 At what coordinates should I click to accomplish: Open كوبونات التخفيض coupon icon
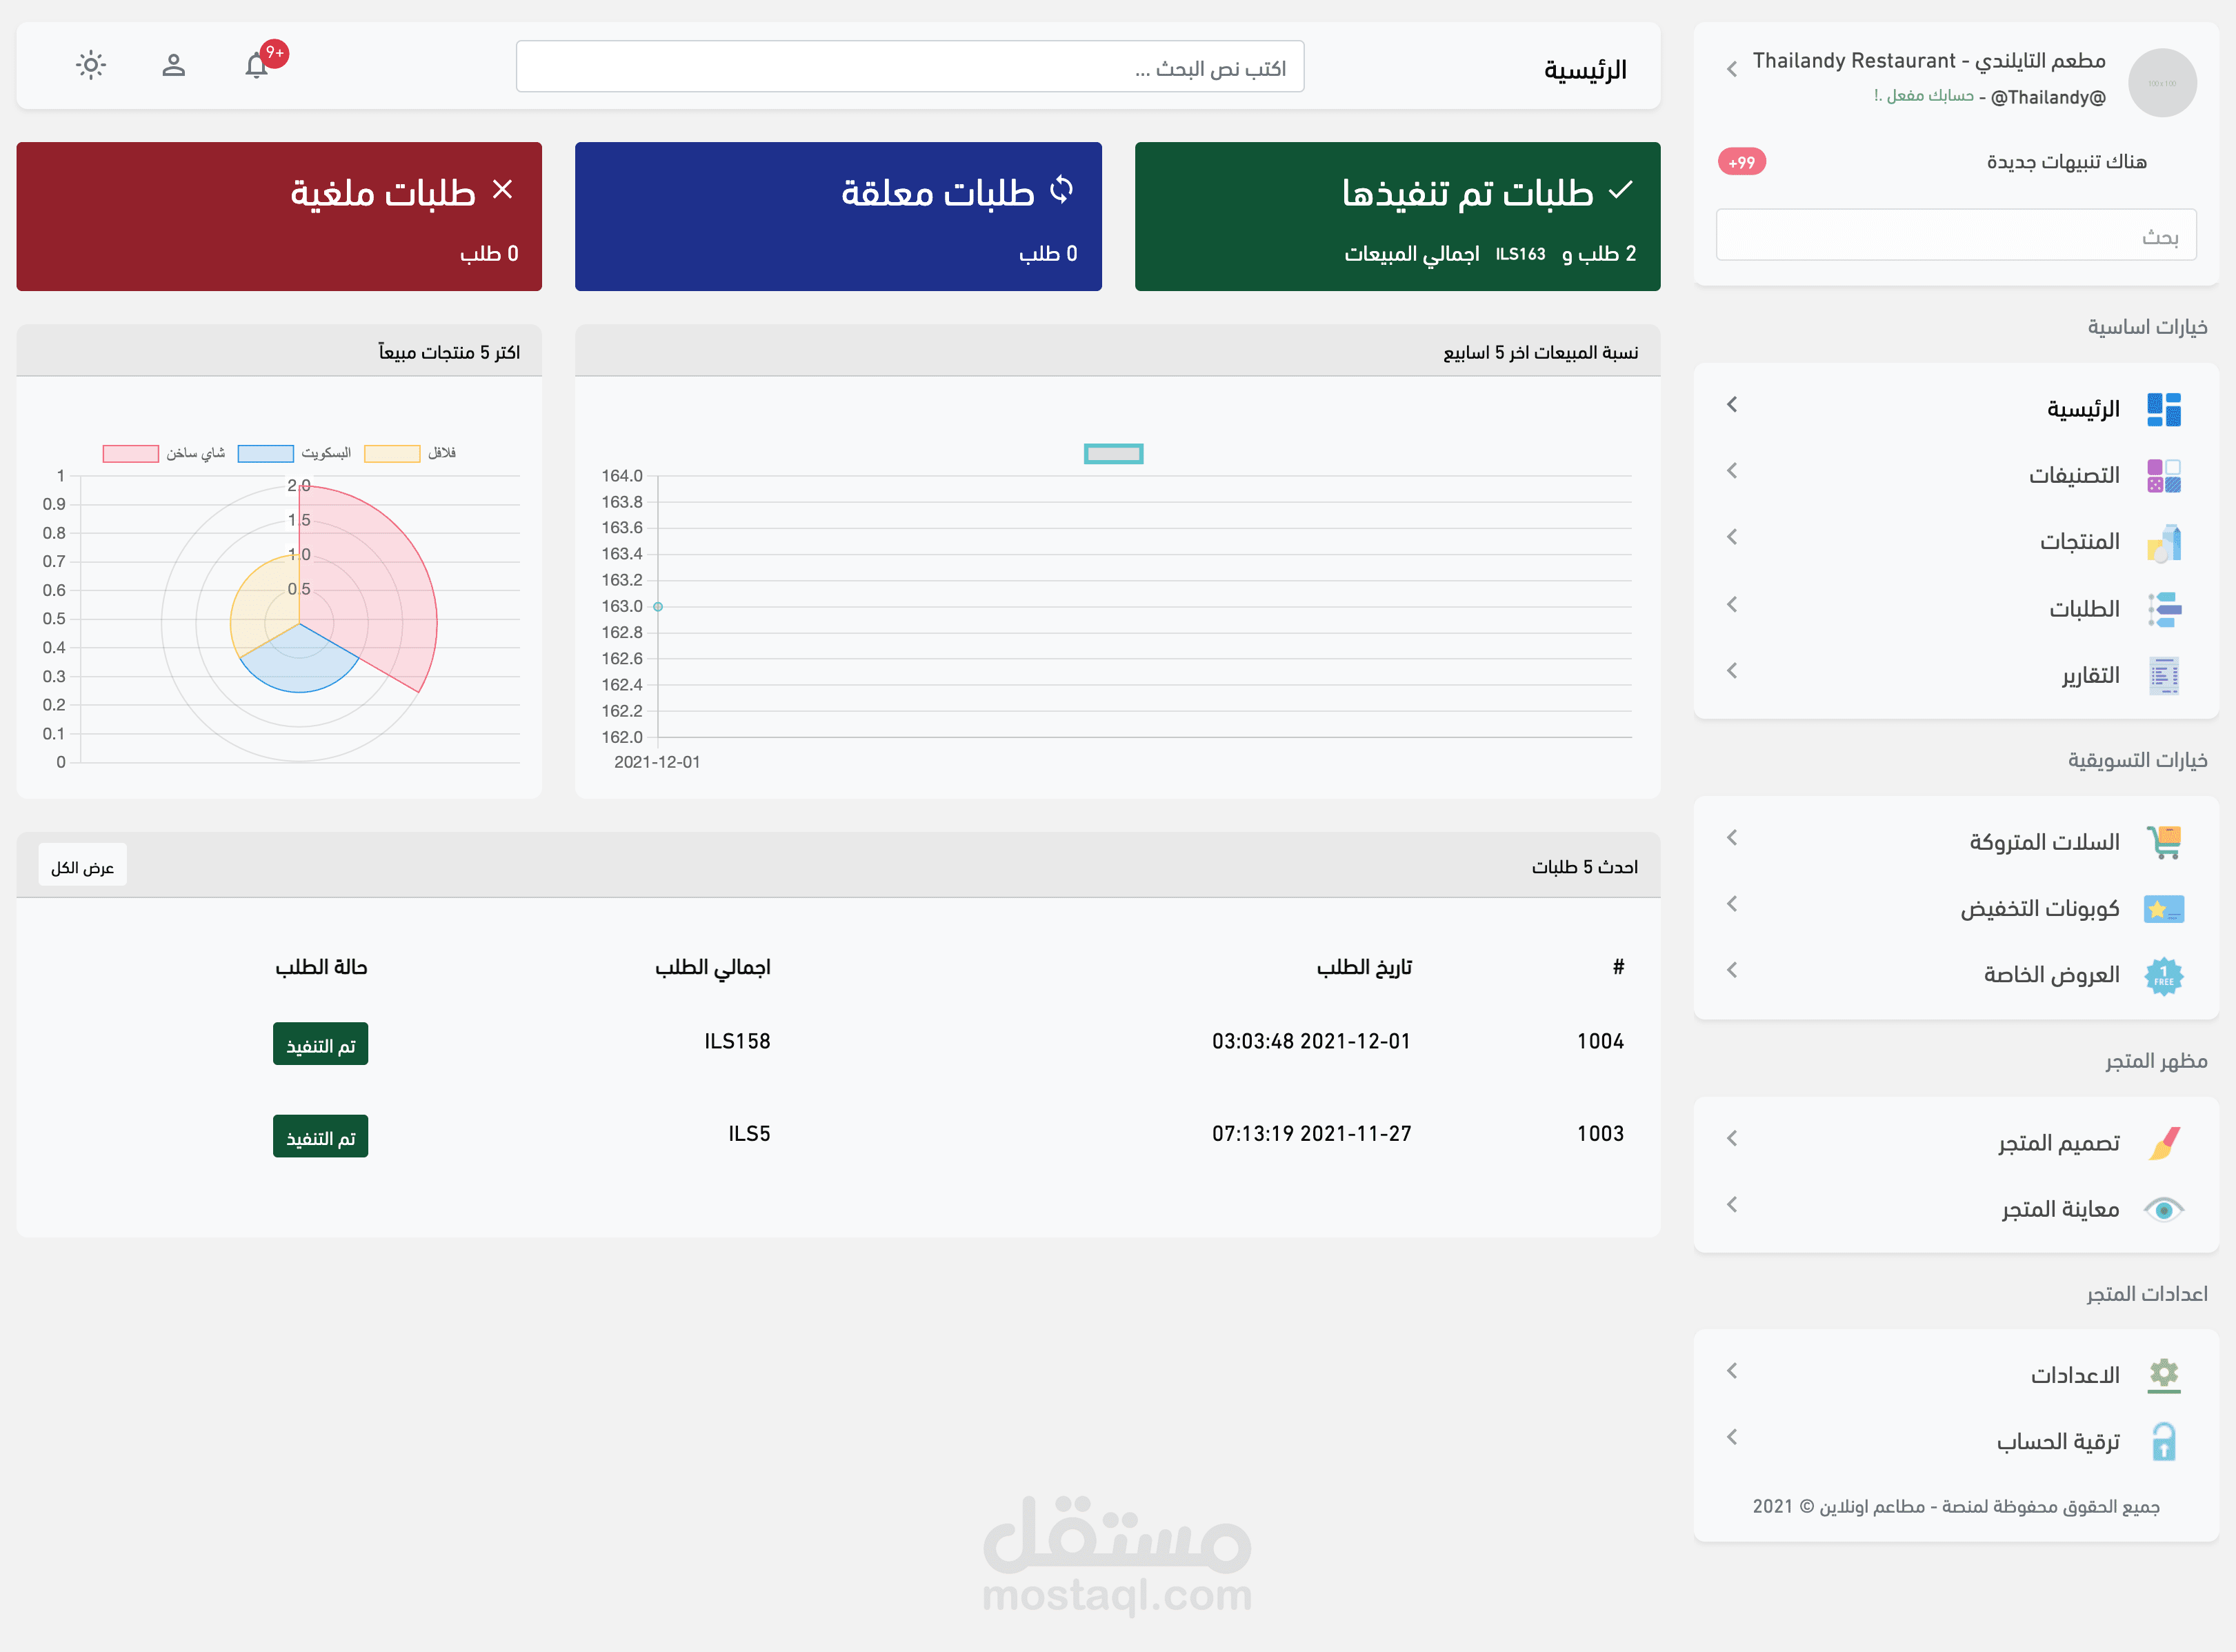point(2165,908)
